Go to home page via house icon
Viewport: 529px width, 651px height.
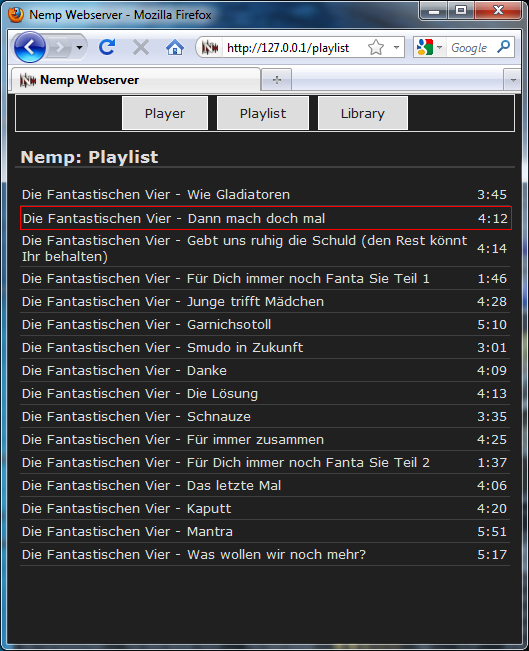pyautogui.click(x=175, y=47)
